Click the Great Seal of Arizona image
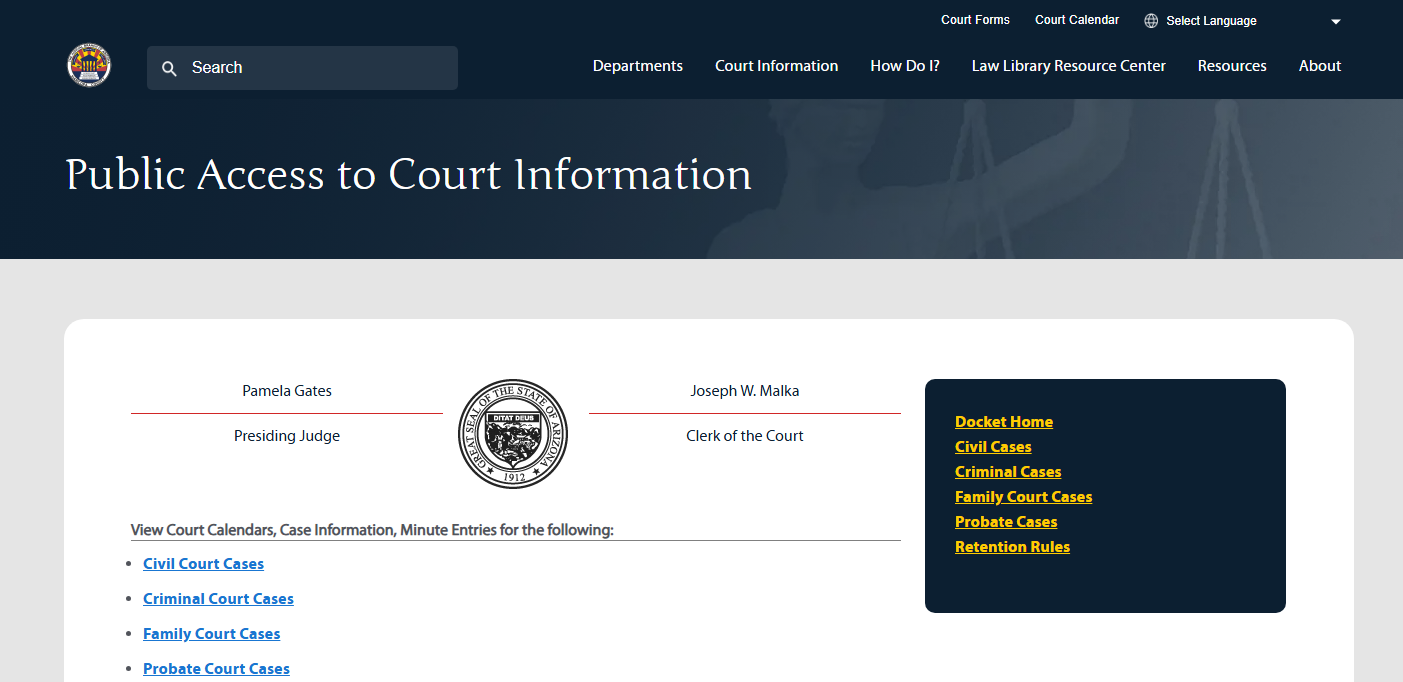This screenshot has height=682, width=1403. (513, 434)
